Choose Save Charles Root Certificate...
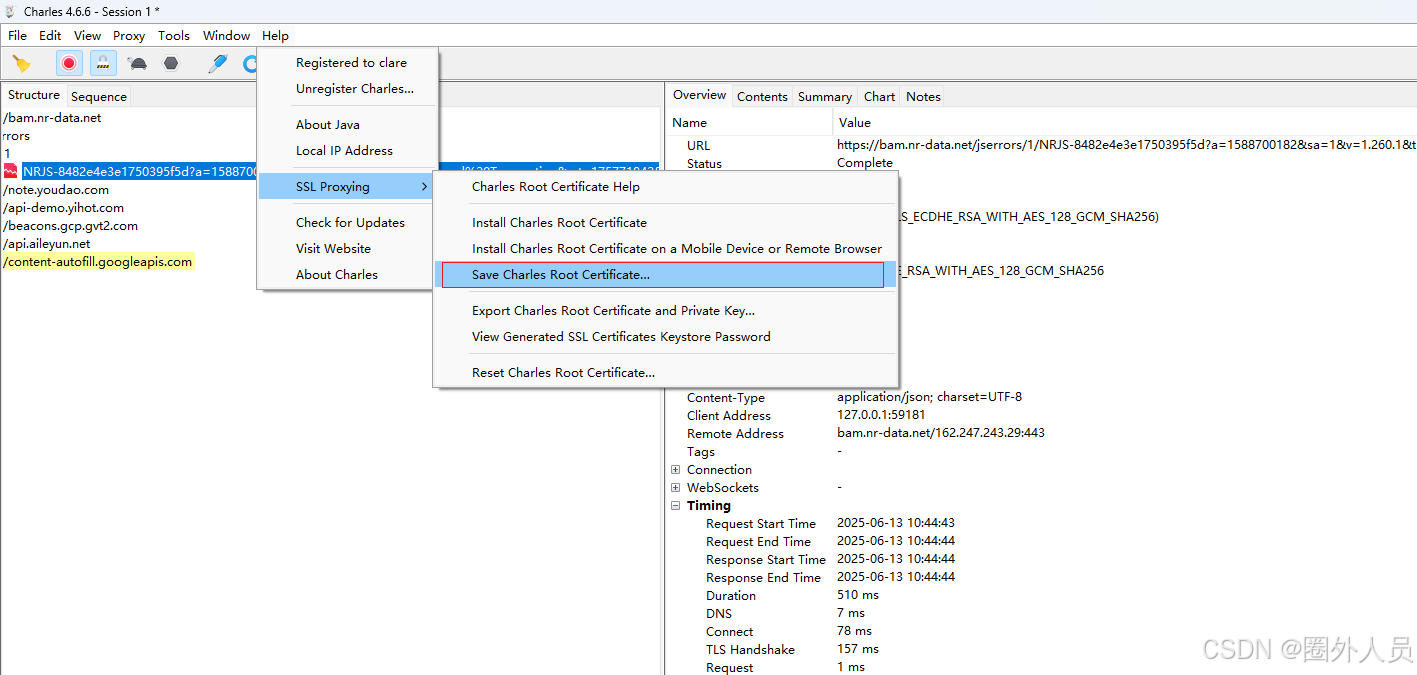1417x675 pixels. (666, 274)
